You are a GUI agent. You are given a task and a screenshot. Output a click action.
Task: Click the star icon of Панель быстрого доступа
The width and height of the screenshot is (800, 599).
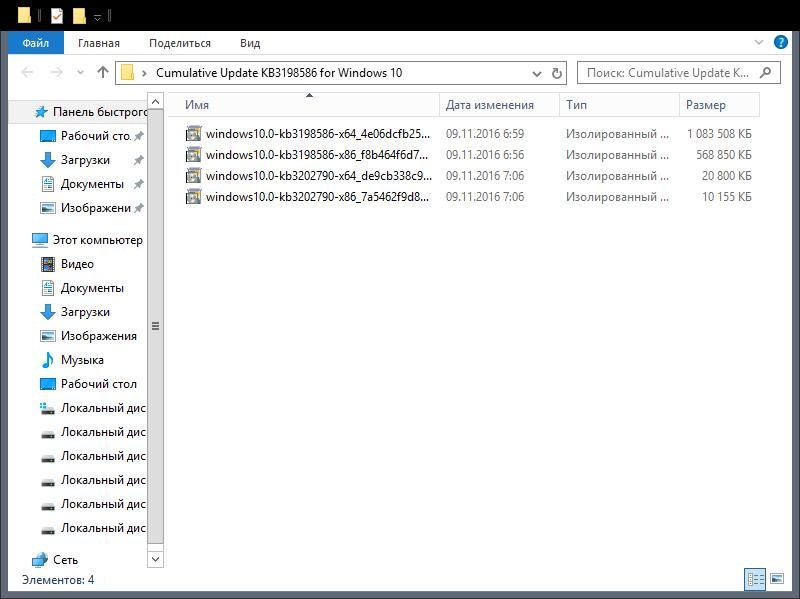click(x=40, y=112)
